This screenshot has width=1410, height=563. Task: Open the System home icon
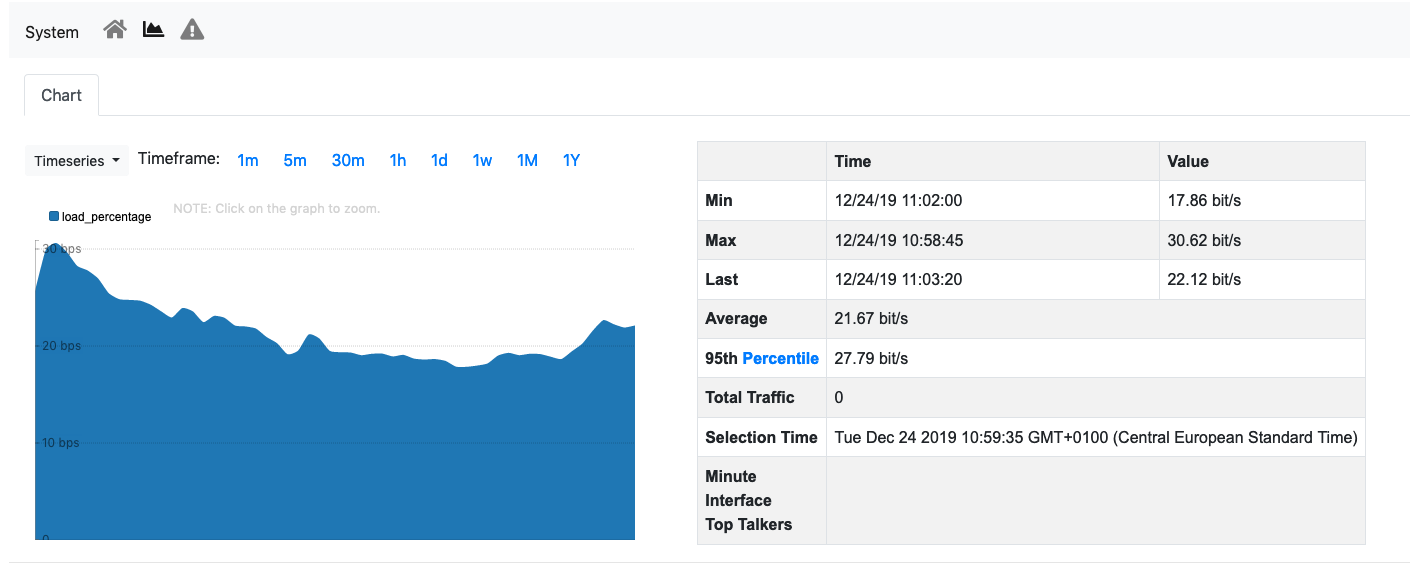tap(115, 30)
